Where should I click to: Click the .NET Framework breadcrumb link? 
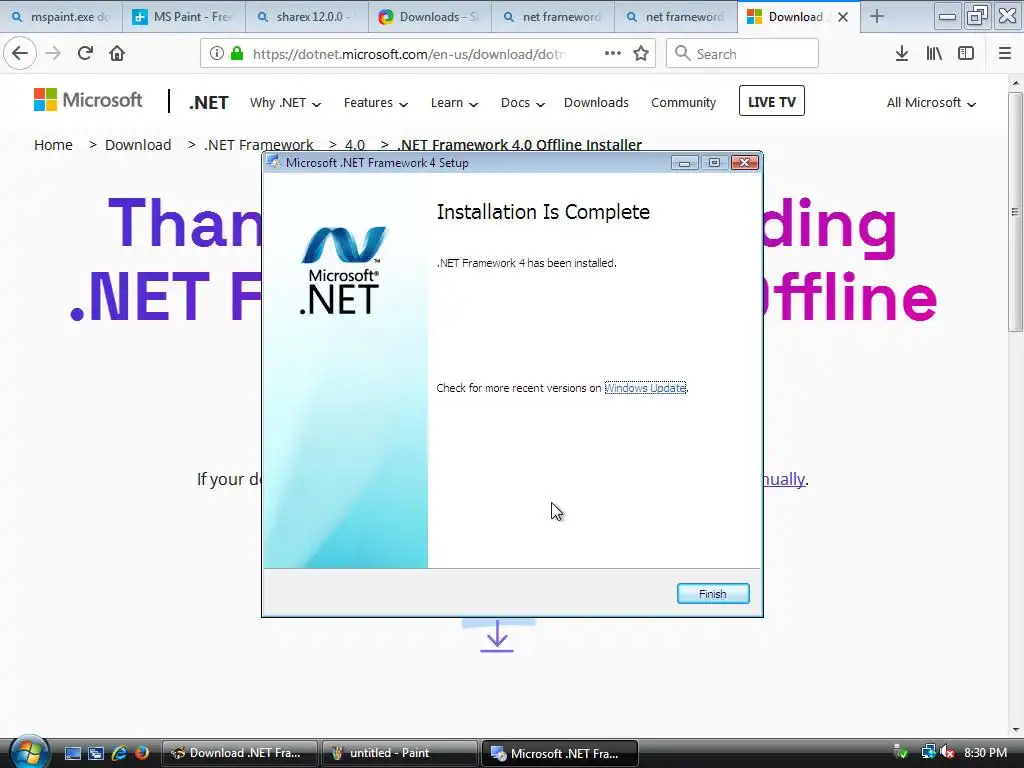point(259,145)
